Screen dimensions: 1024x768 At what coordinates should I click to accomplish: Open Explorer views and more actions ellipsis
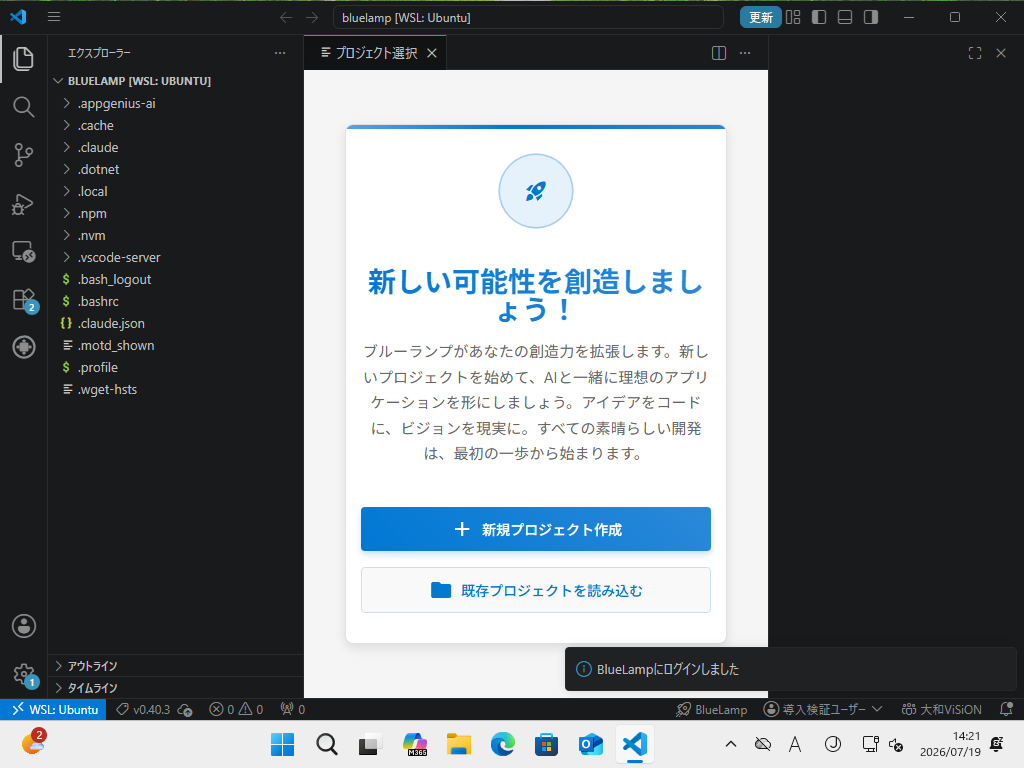click(280, 53)
